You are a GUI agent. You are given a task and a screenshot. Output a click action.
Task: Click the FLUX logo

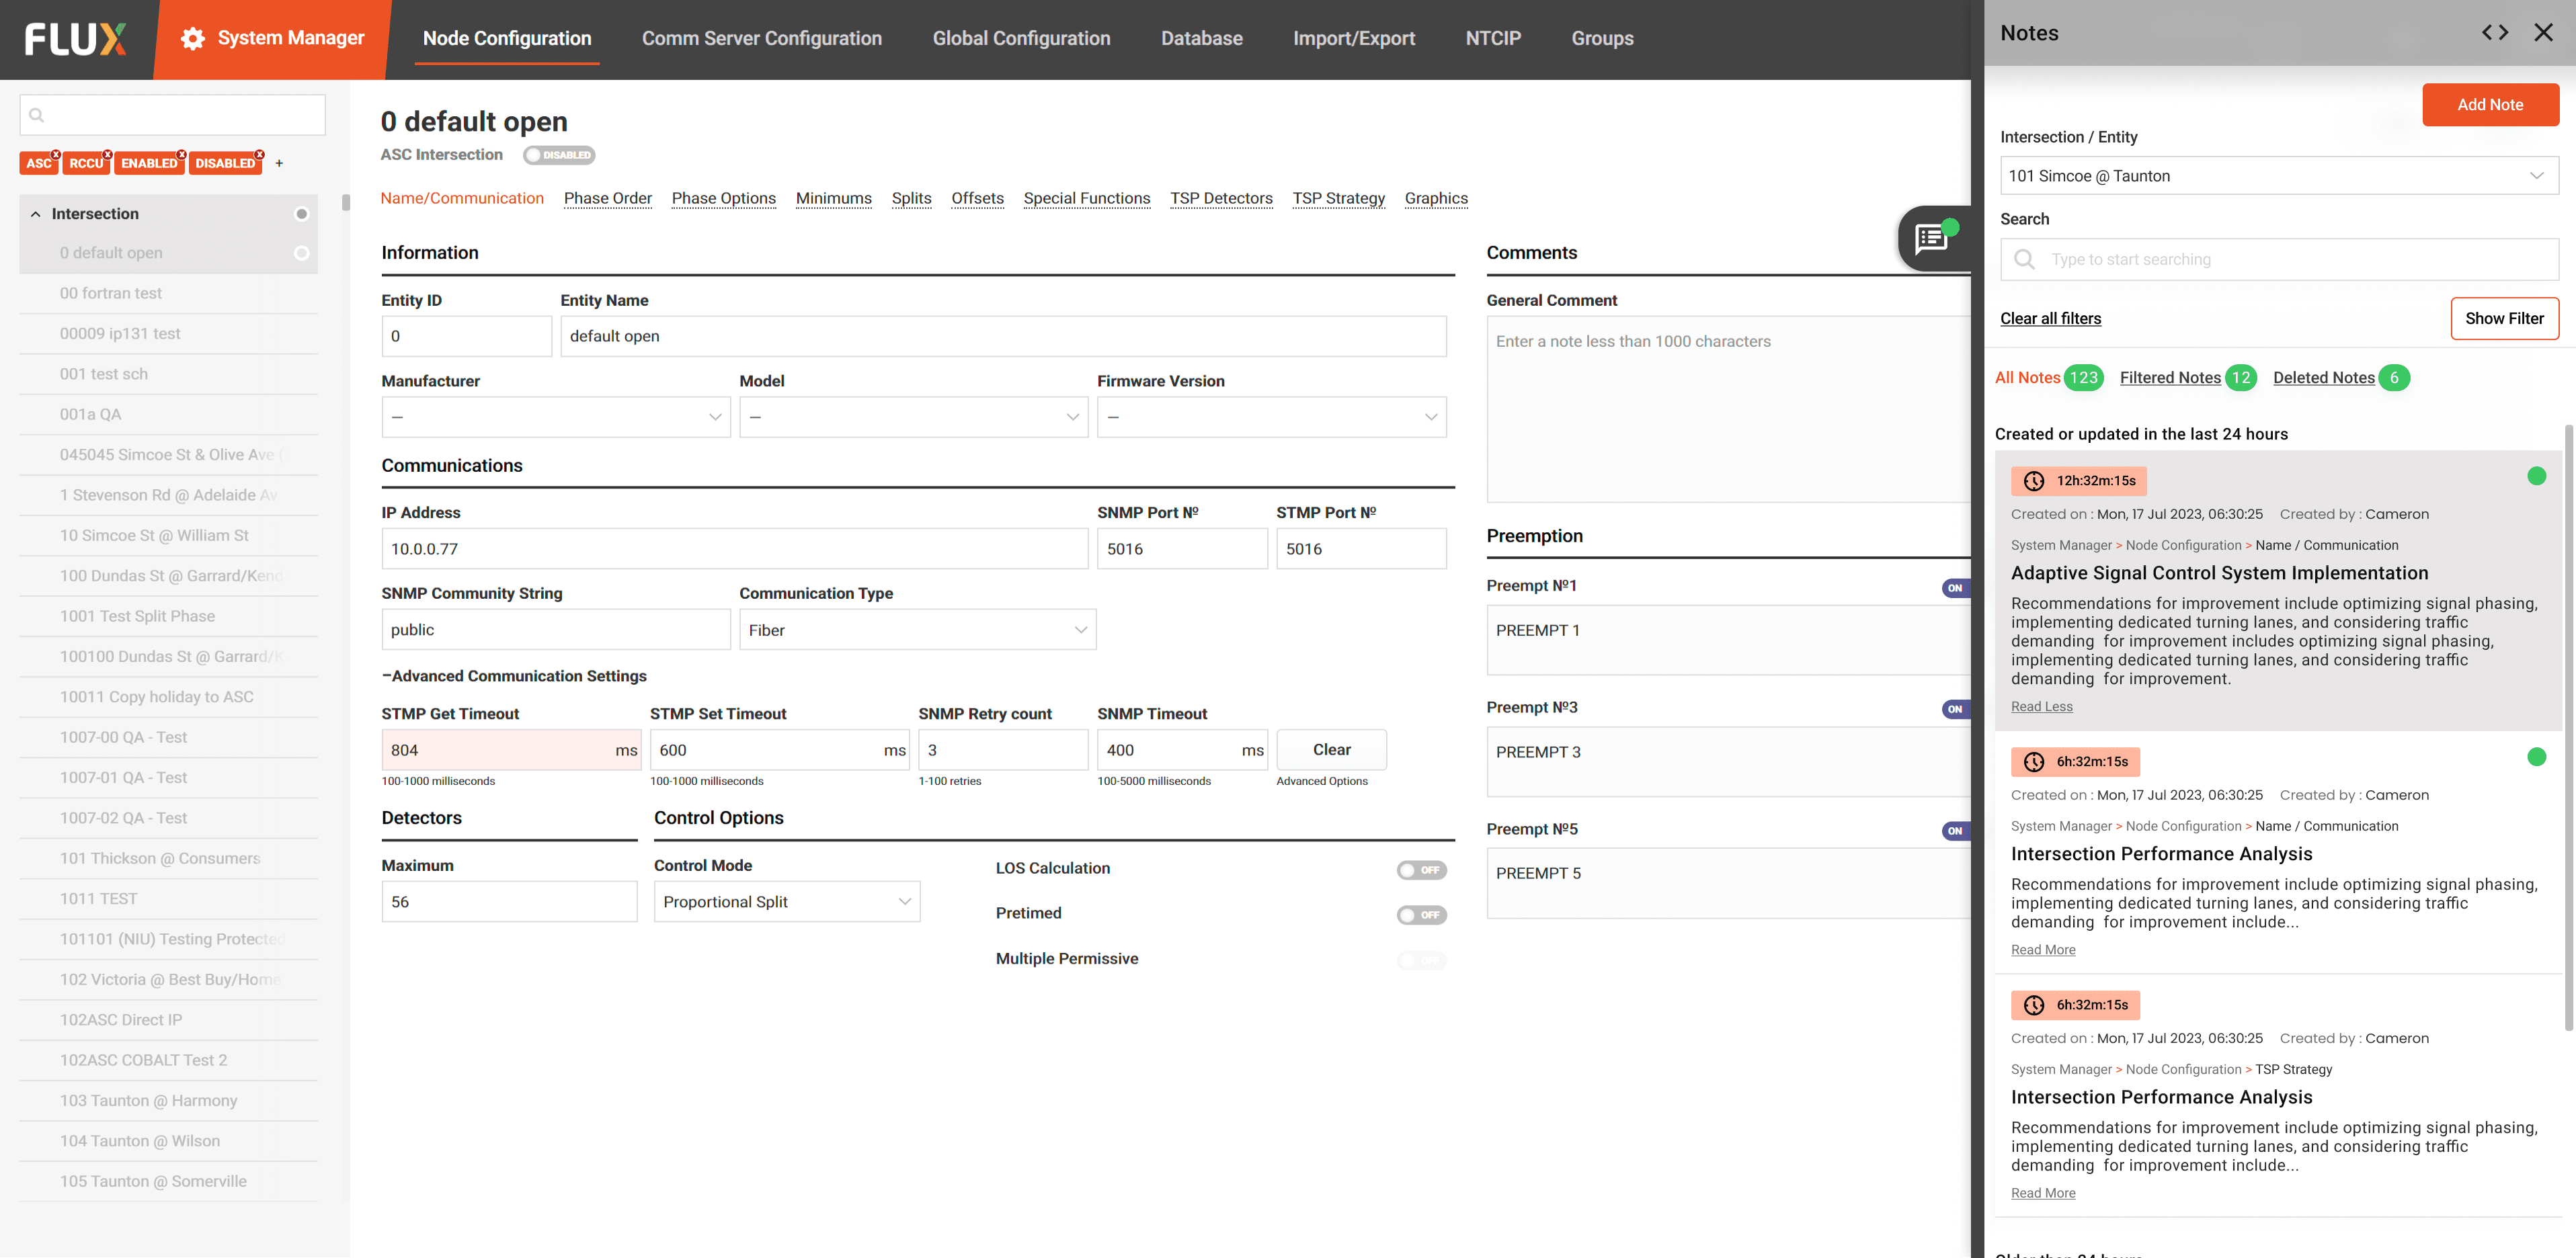pos(76,39)
